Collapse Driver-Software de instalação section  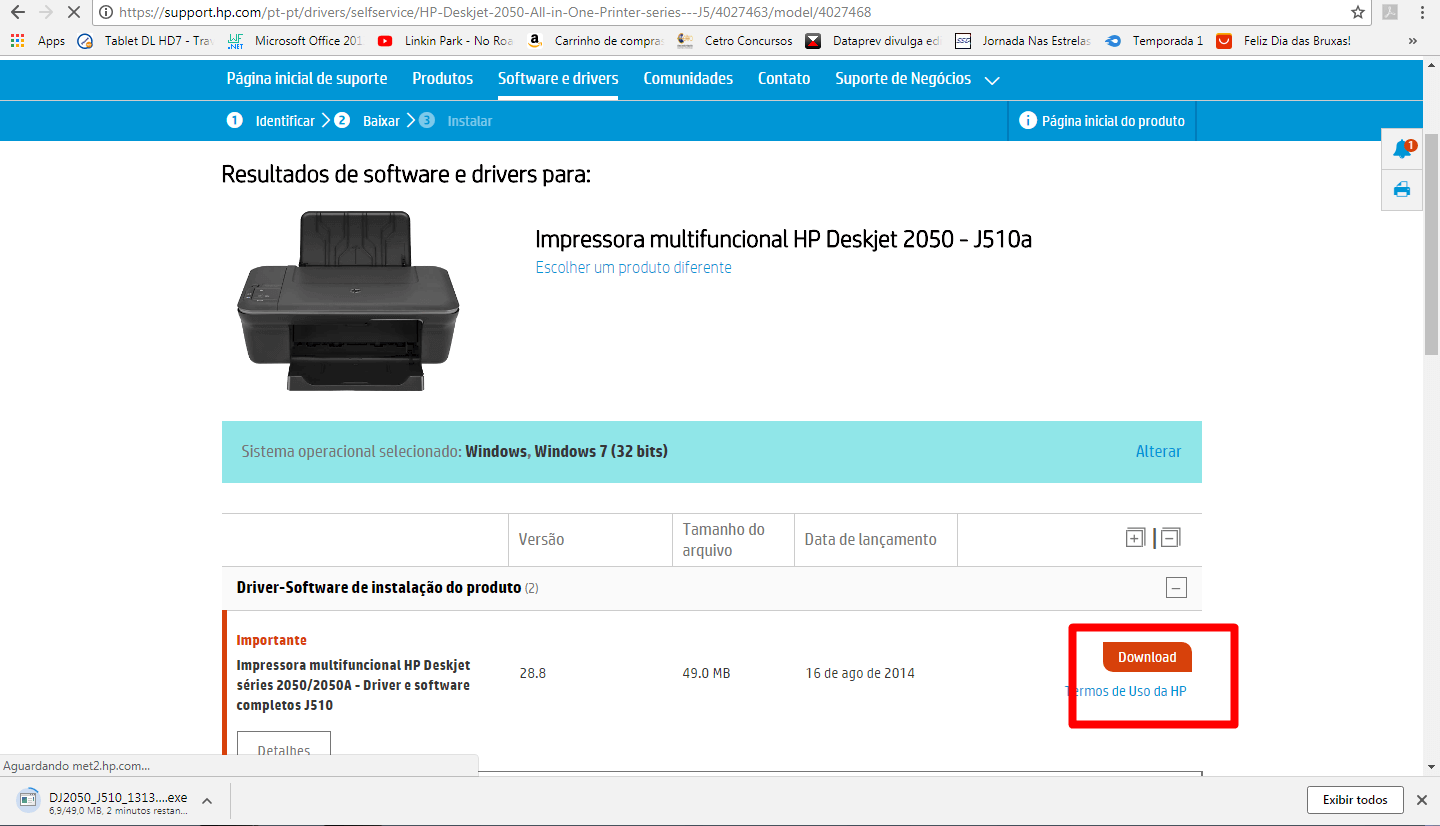click(x=1177, y=588)
